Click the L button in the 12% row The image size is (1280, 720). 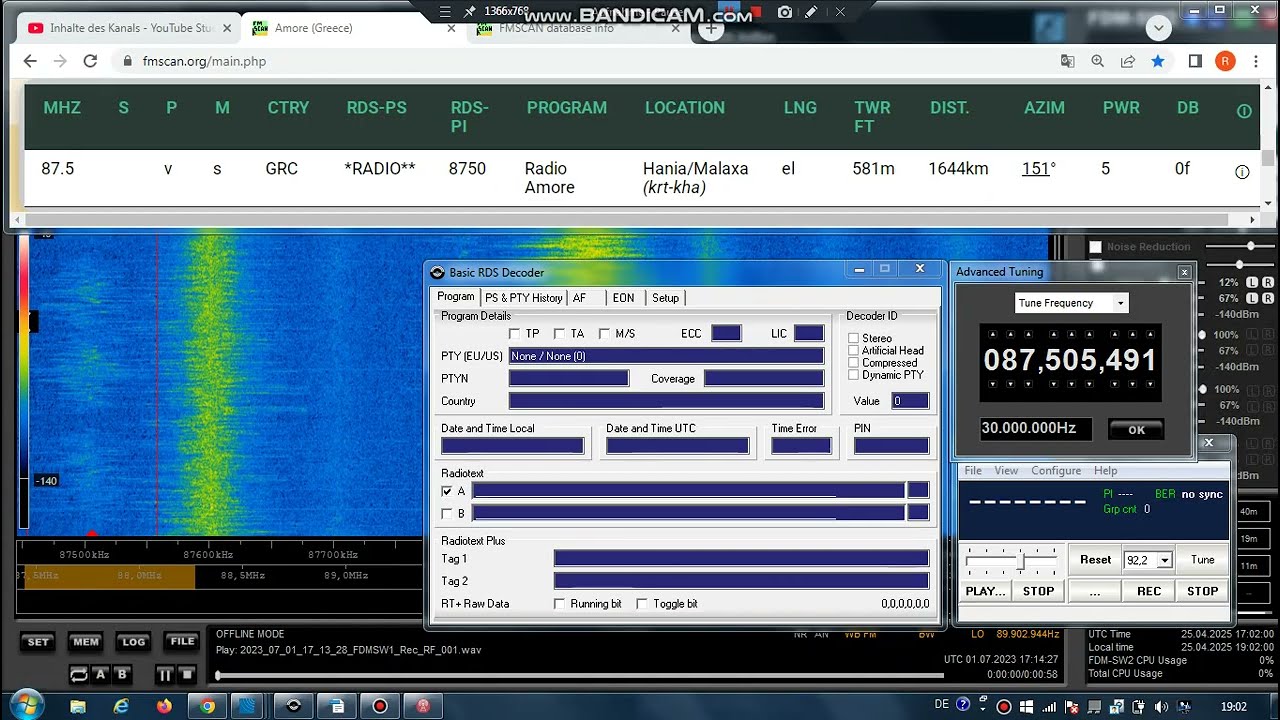pyautogui.click(x=1252, y=283)
